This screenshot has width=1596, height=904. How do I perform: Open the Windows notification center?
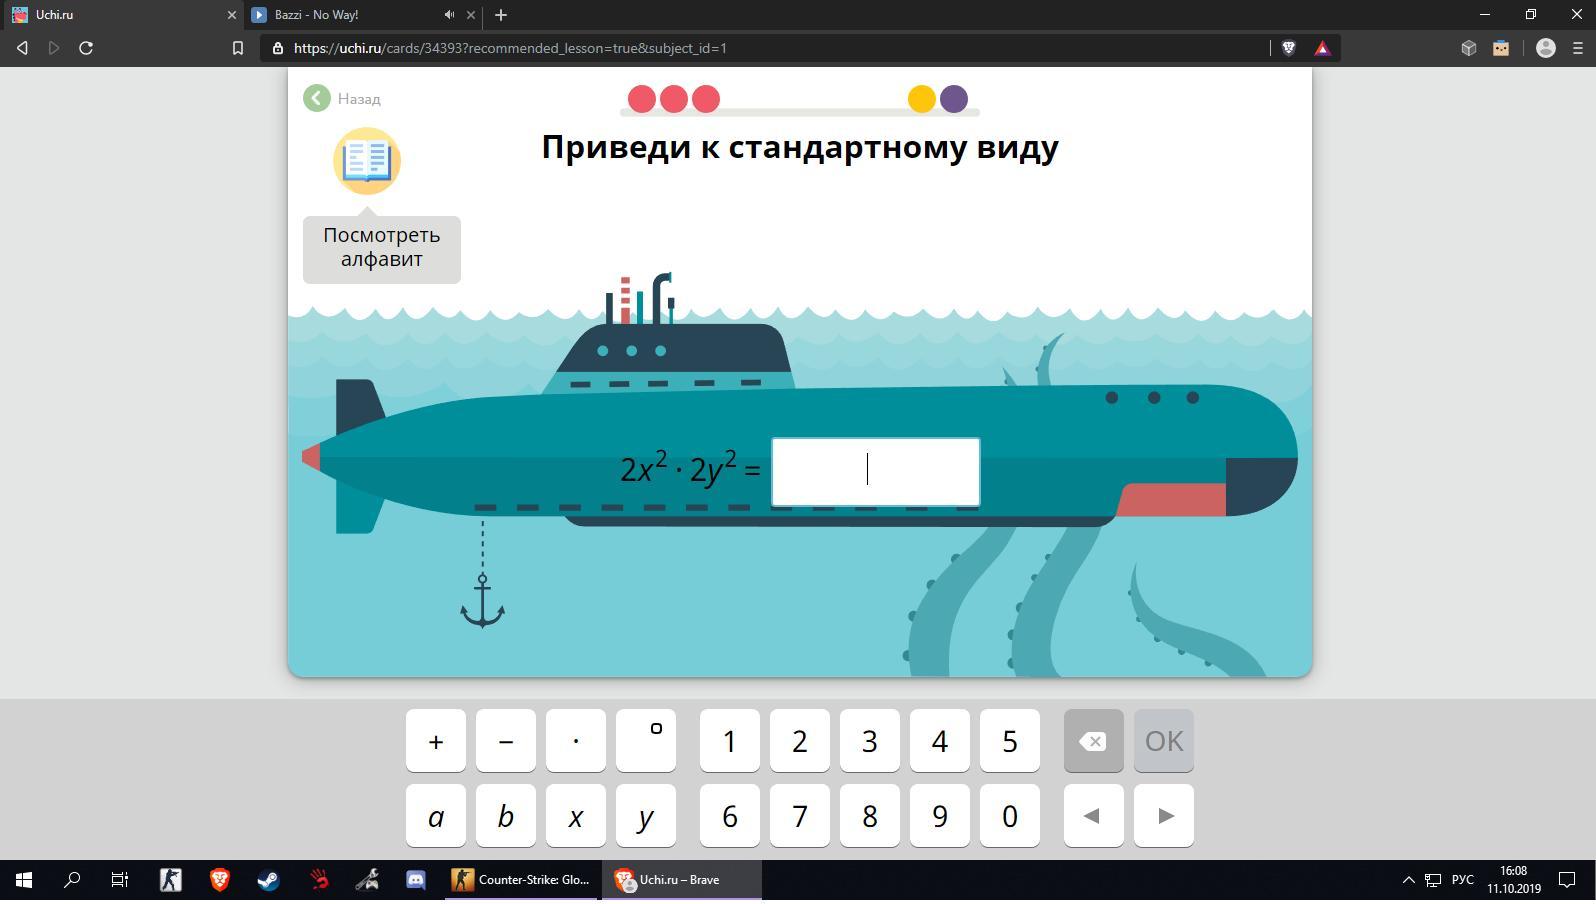1568,880
